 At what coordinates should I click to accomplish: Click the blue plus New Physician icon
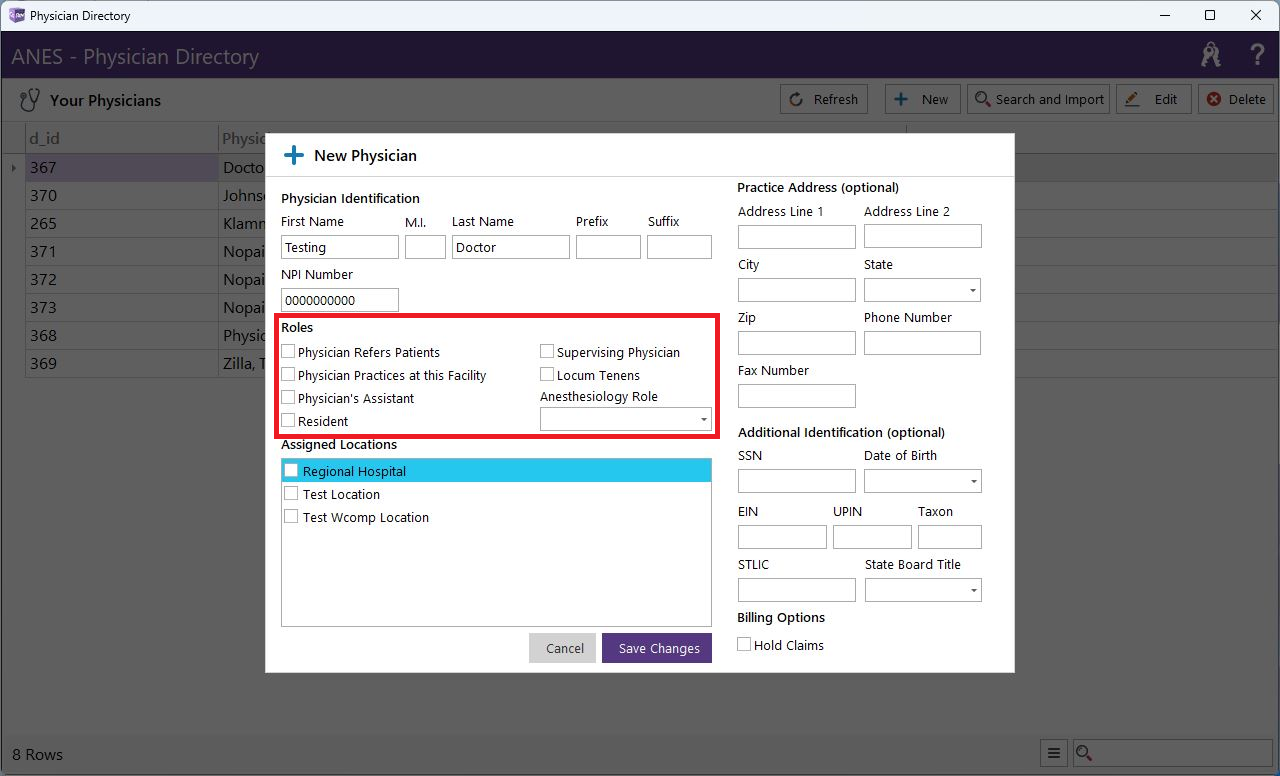pyautogui.click(x=294, y=155)
